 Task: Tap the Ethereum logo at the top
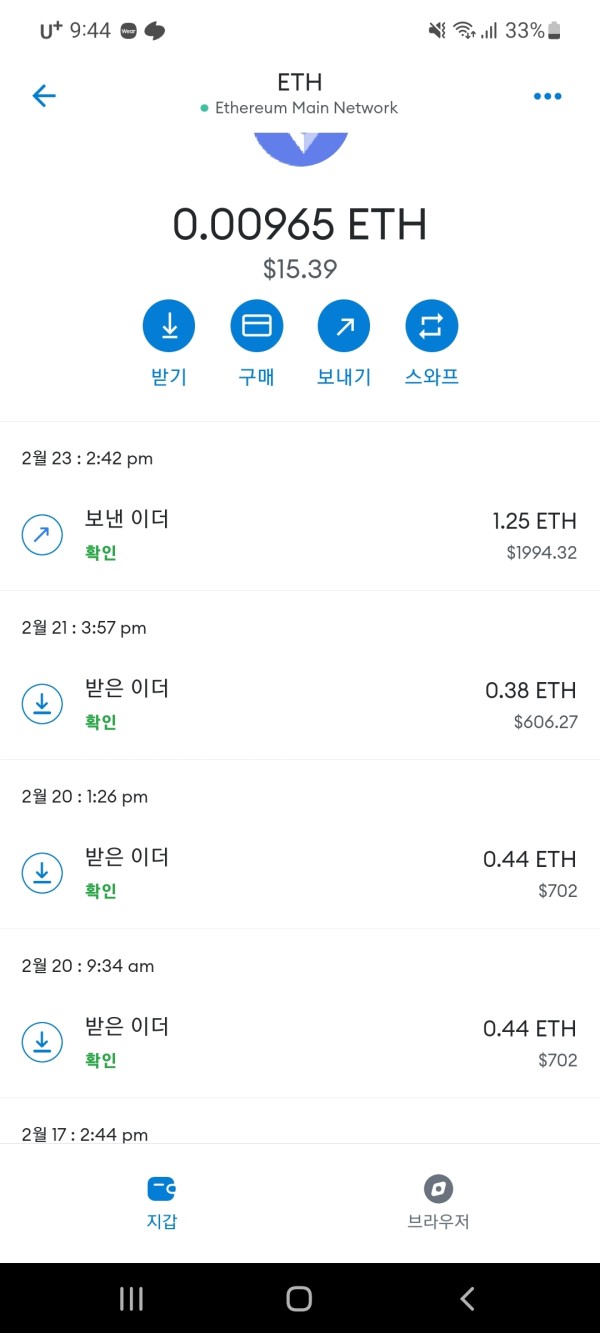(301, 146)
